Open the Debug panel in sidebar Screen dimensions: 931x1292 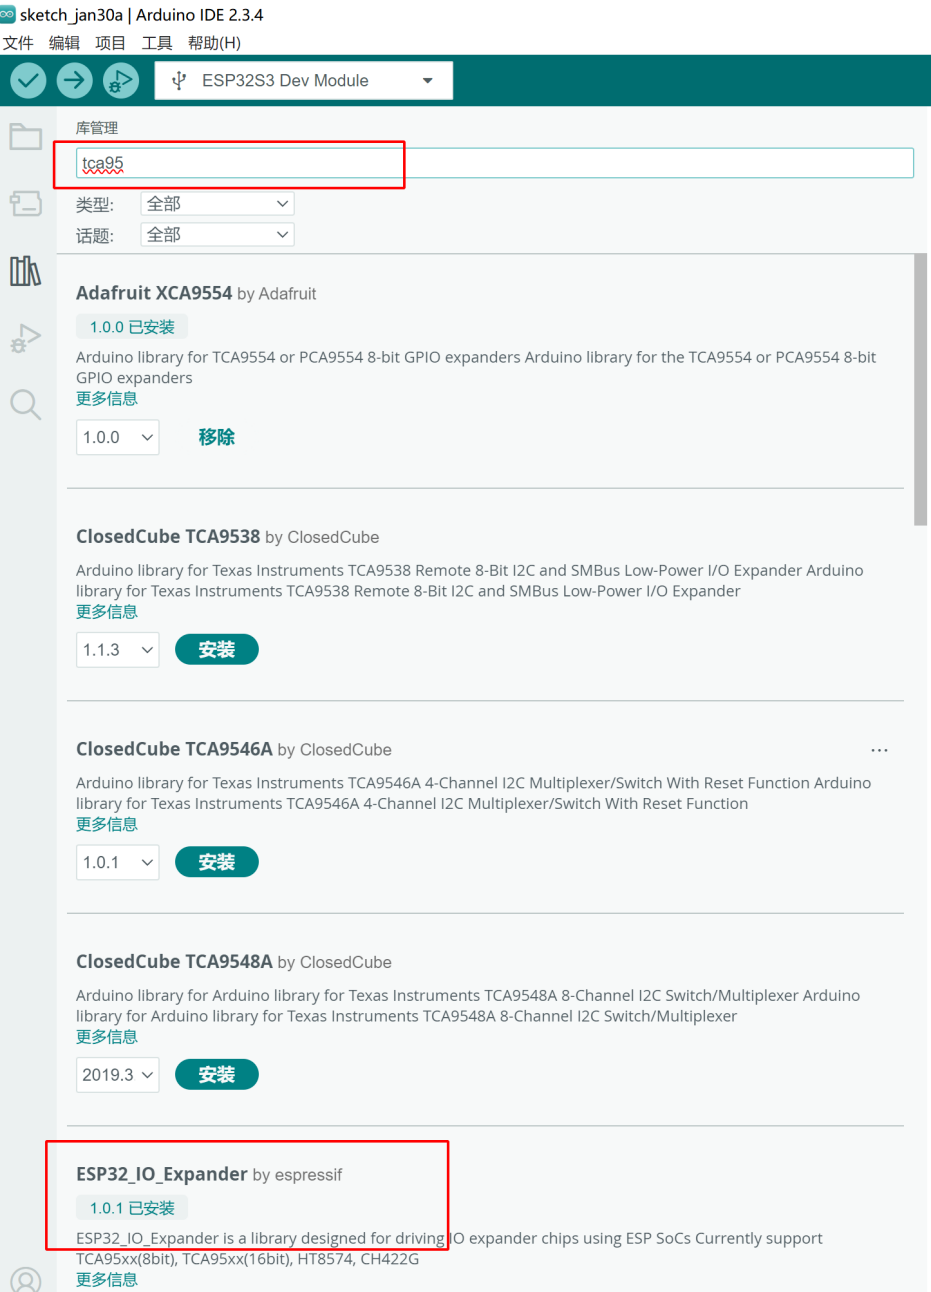25,338
